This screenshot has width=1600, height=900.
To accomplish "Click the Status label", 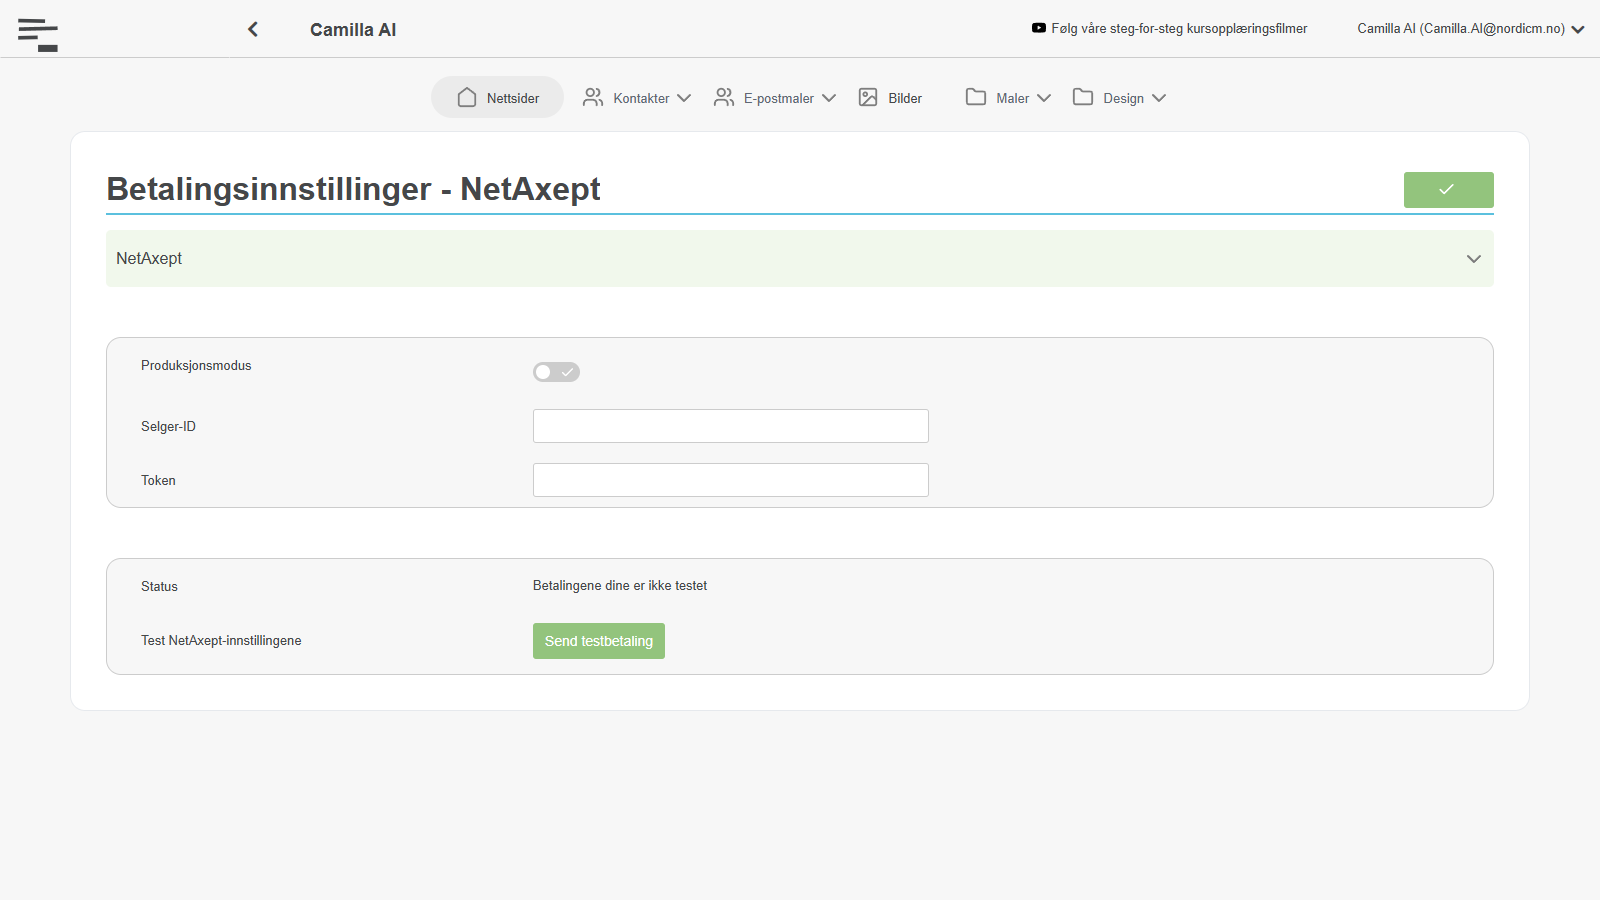I will [x=159, y=587].
